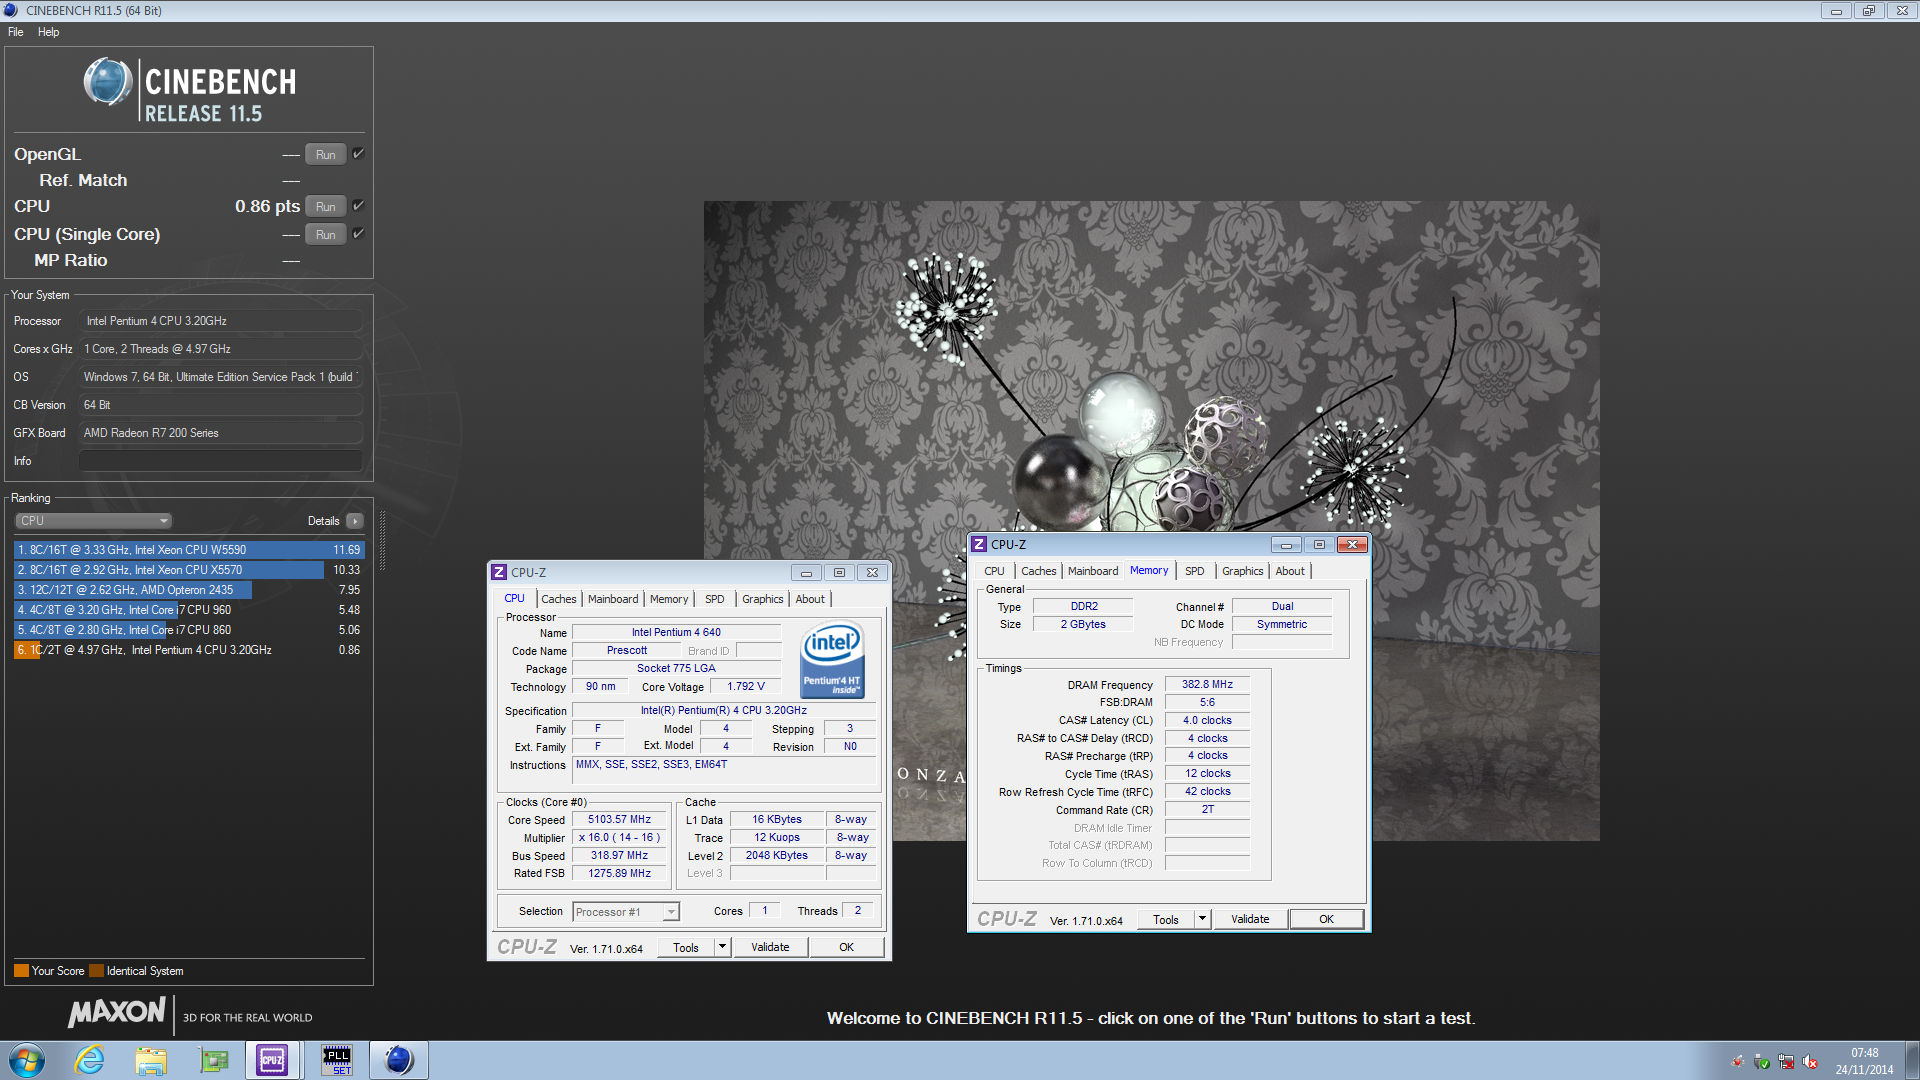Select ranking row Intel Core i7 CPU 960
Viewport: 1920px width, 1080px height.
click(189, 610)
